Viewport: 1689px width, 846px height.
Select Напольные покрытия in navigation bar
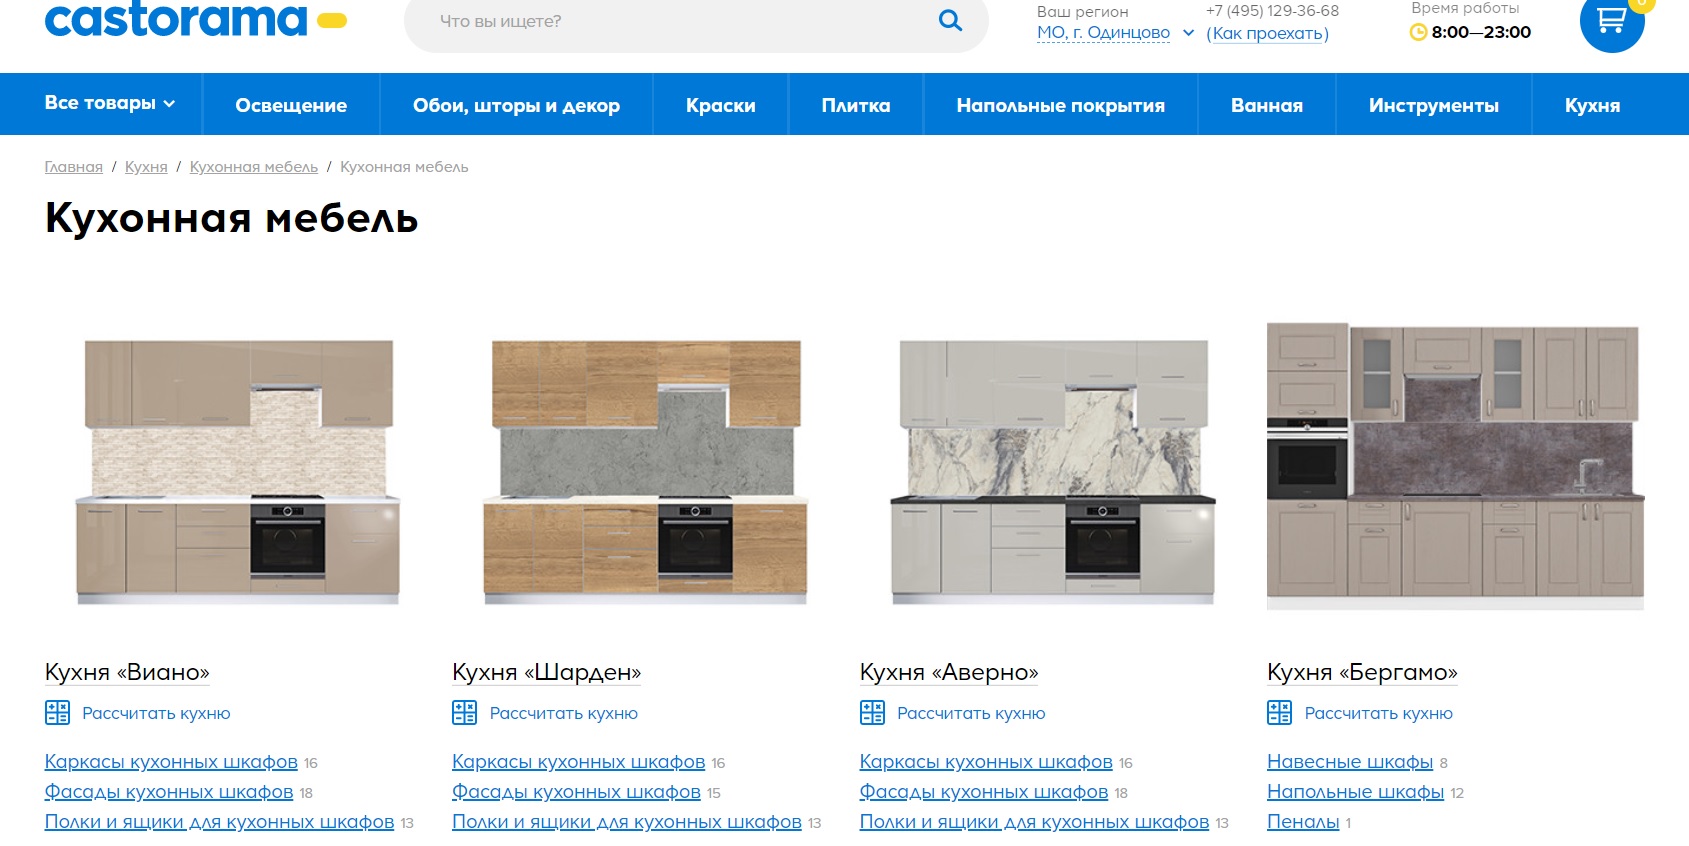1060,105
